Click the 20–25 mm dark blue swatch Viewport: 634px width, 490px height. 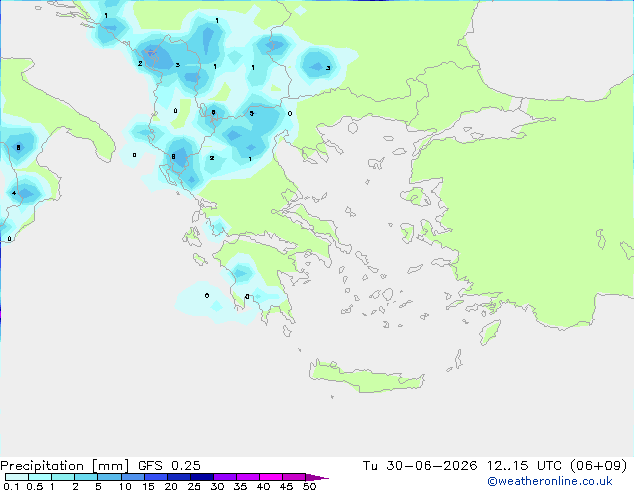pyautogui.click(x=179, y=477)
